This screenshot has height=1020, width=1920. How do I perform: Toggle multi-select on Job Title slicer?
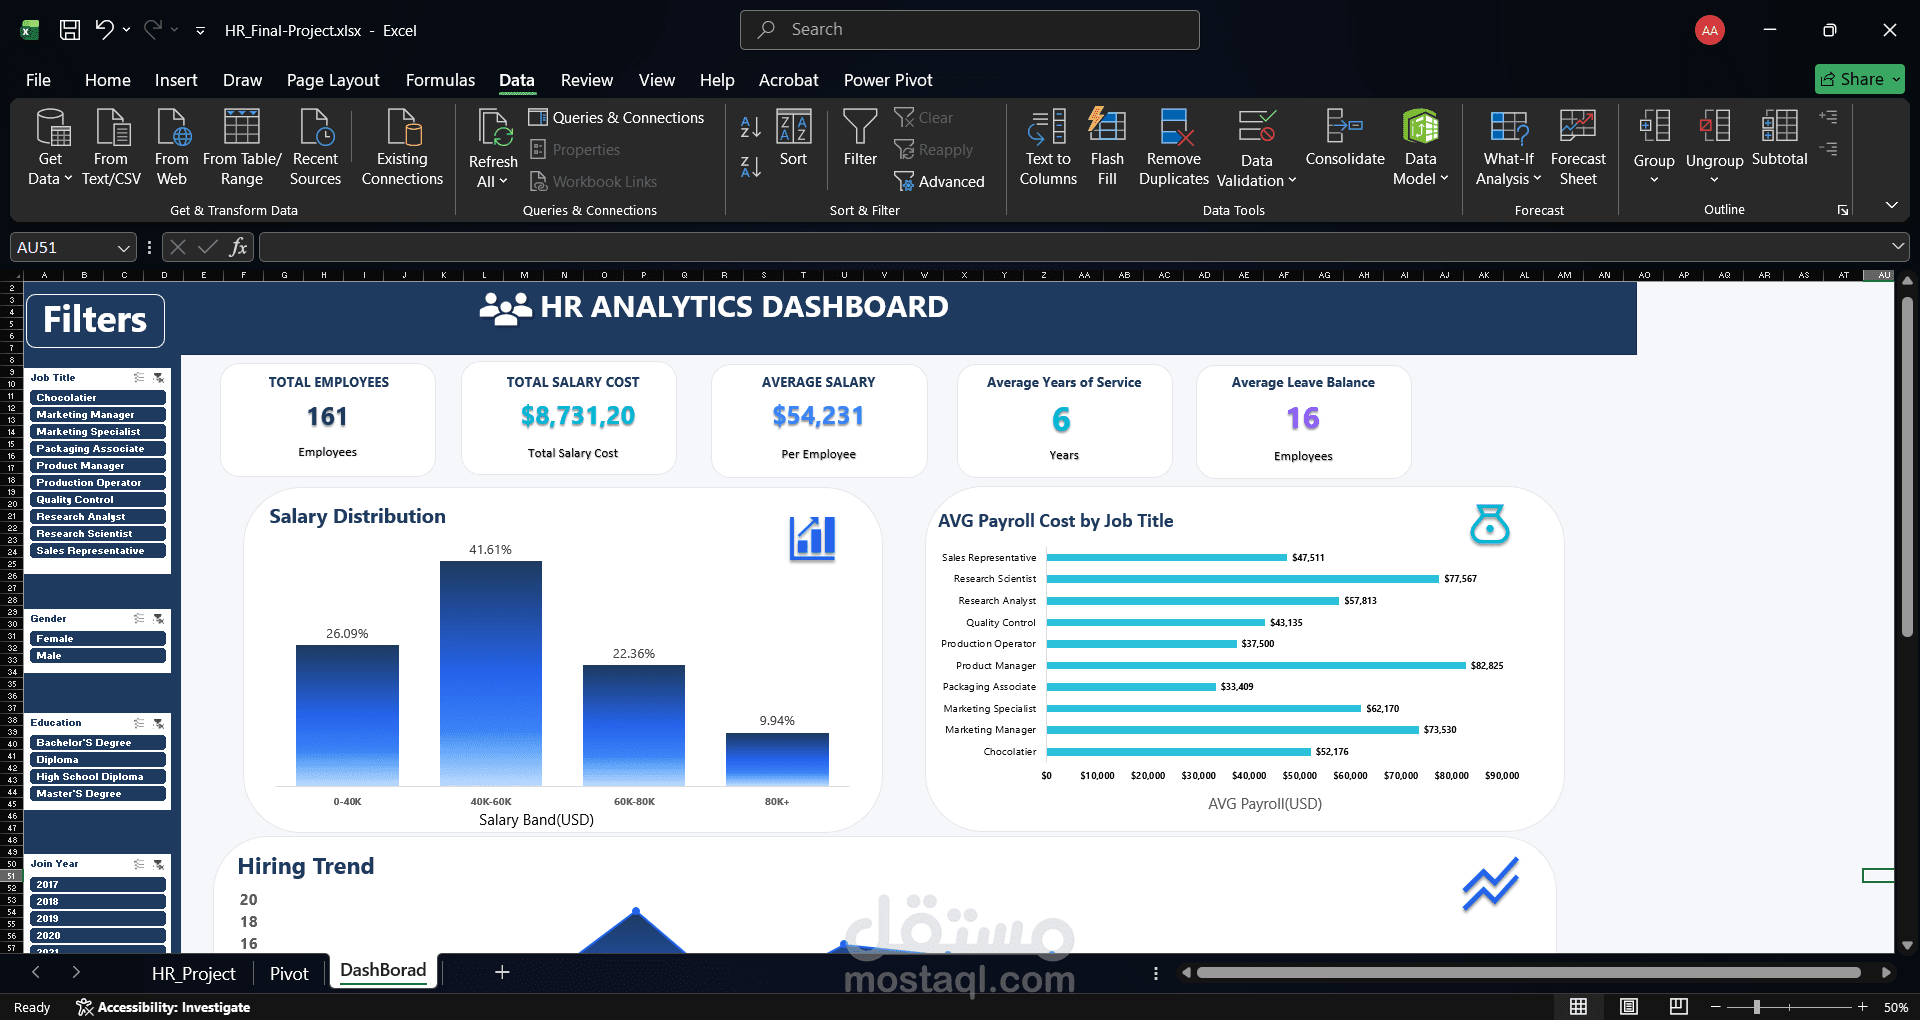coord(139,378)
